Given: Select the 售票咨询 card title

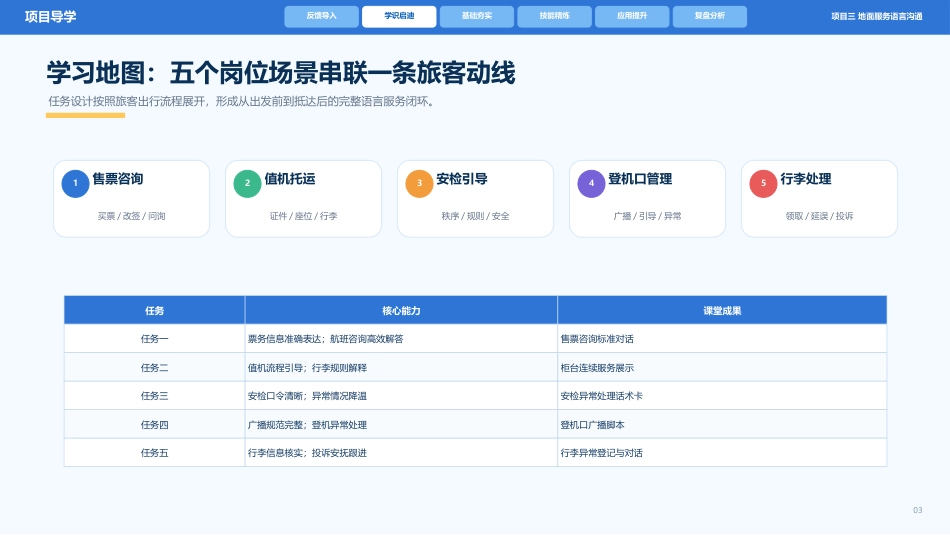Looking at the screenshot, I should pyautogui.click(x=118, y=179).
